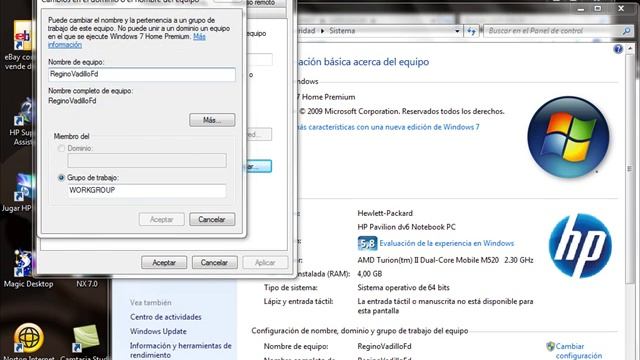
Task: Click the disabled Aceptar in domain dialog
Action: pyautogui.click(x=162, y=220)
